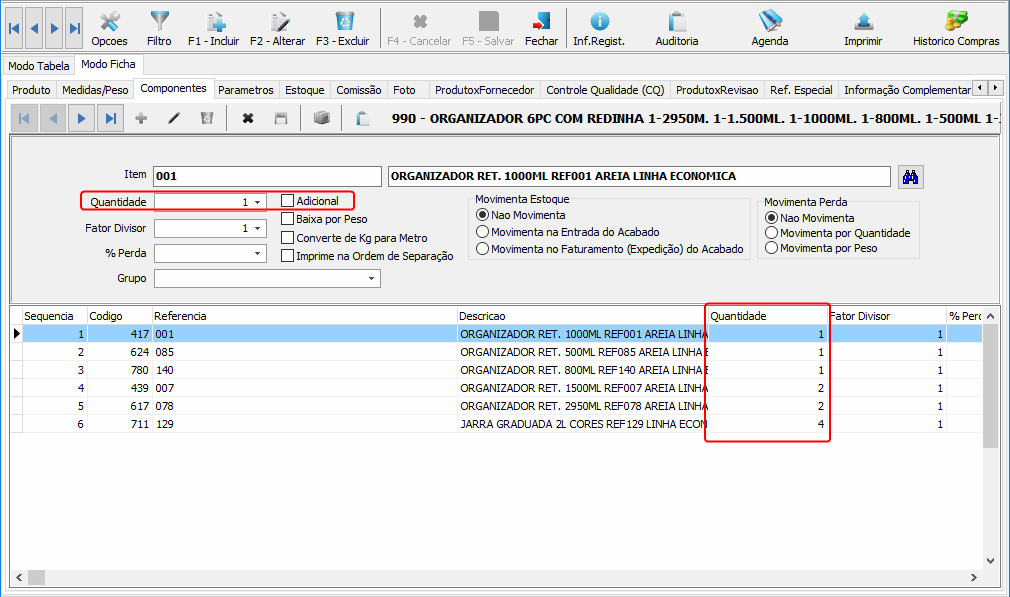Switch to Modo Tabela tab

tap(39, 66)
